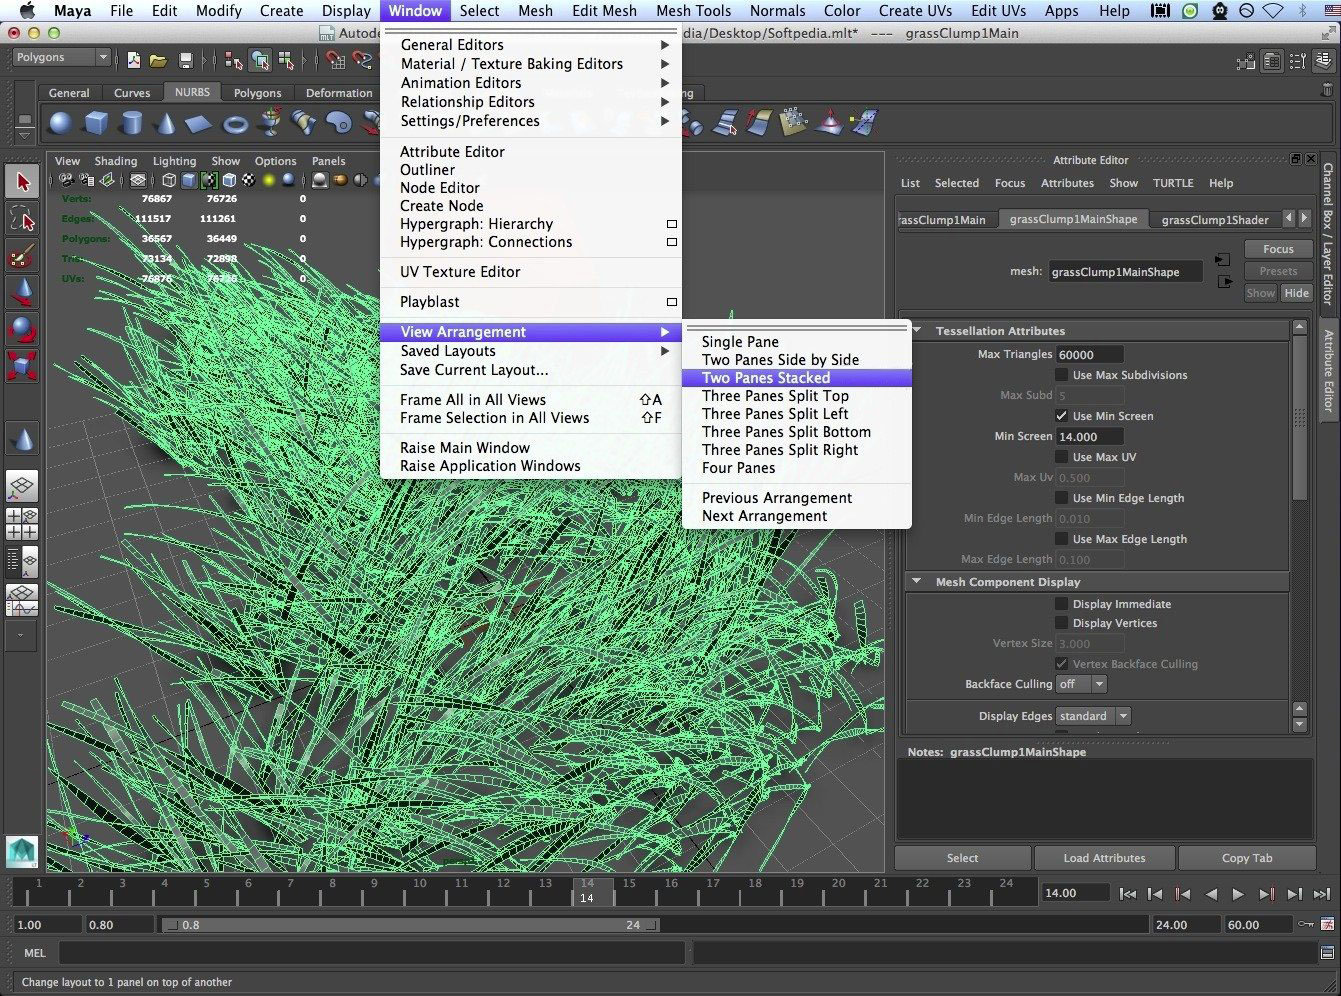The width and height of the screenshot is (1341, 996).
Task: Open Backface Culling dropdown
Action: tap(1081, 684)
